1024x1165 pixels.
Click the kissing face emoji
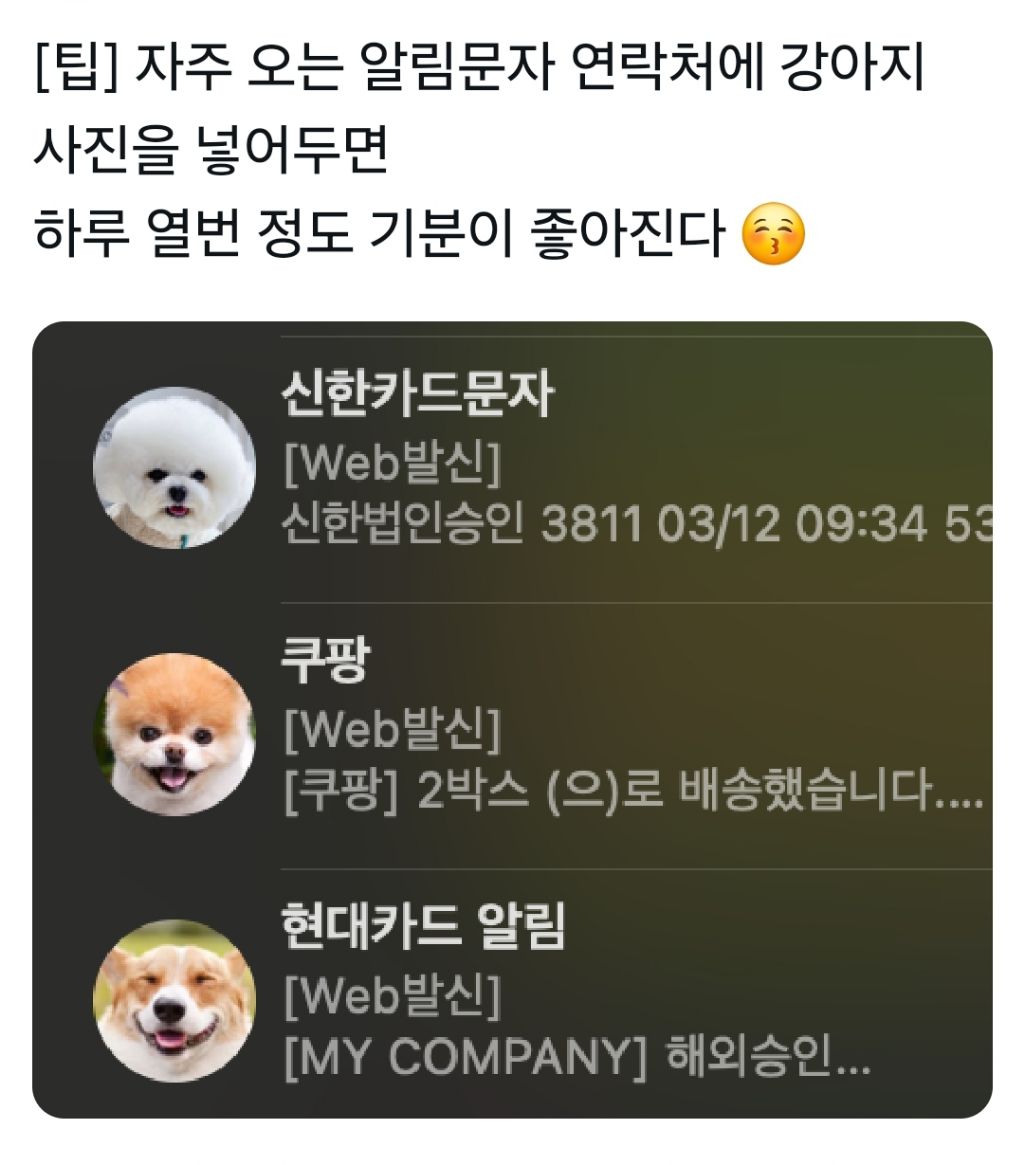tap(773, 233)
